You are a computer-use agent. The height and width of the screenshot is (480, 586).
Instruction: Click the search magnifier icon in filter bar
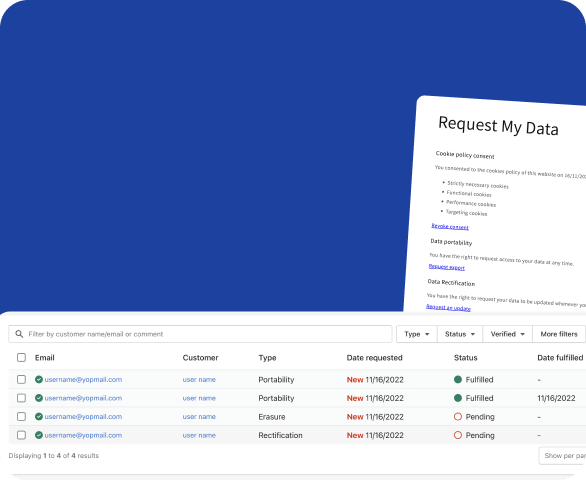pyautogui.click(x=19, y=334)
